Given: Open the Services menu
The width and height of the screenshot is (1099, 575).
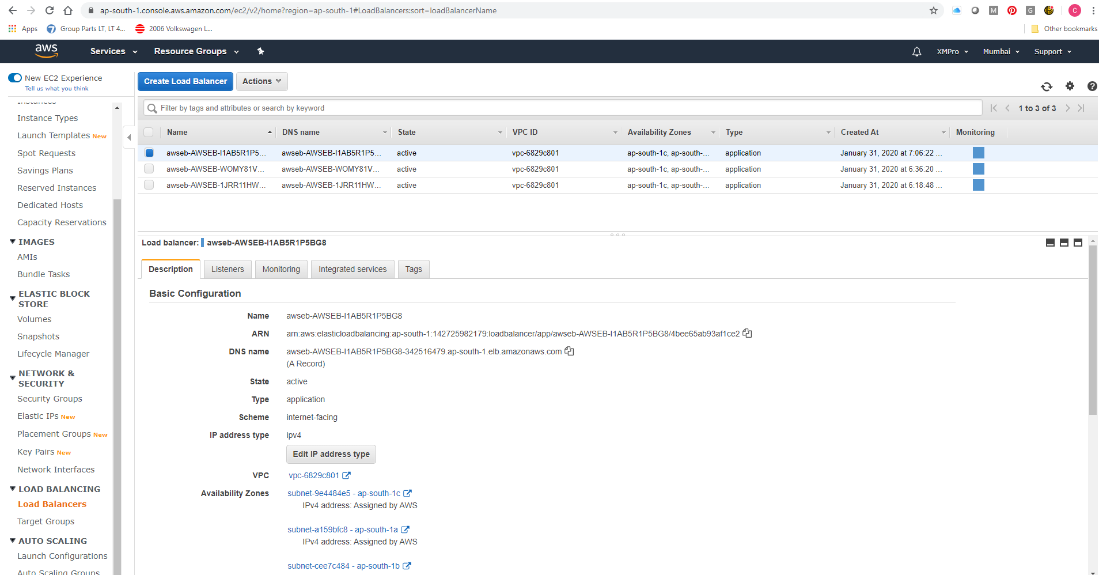Looking at the screenshot, I should (x=114, y=51).
